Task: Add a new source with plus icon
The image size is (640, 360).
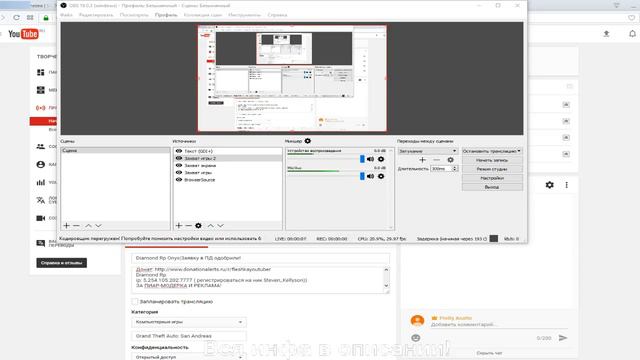Action: pyautogui.click(x=179, y=225)
